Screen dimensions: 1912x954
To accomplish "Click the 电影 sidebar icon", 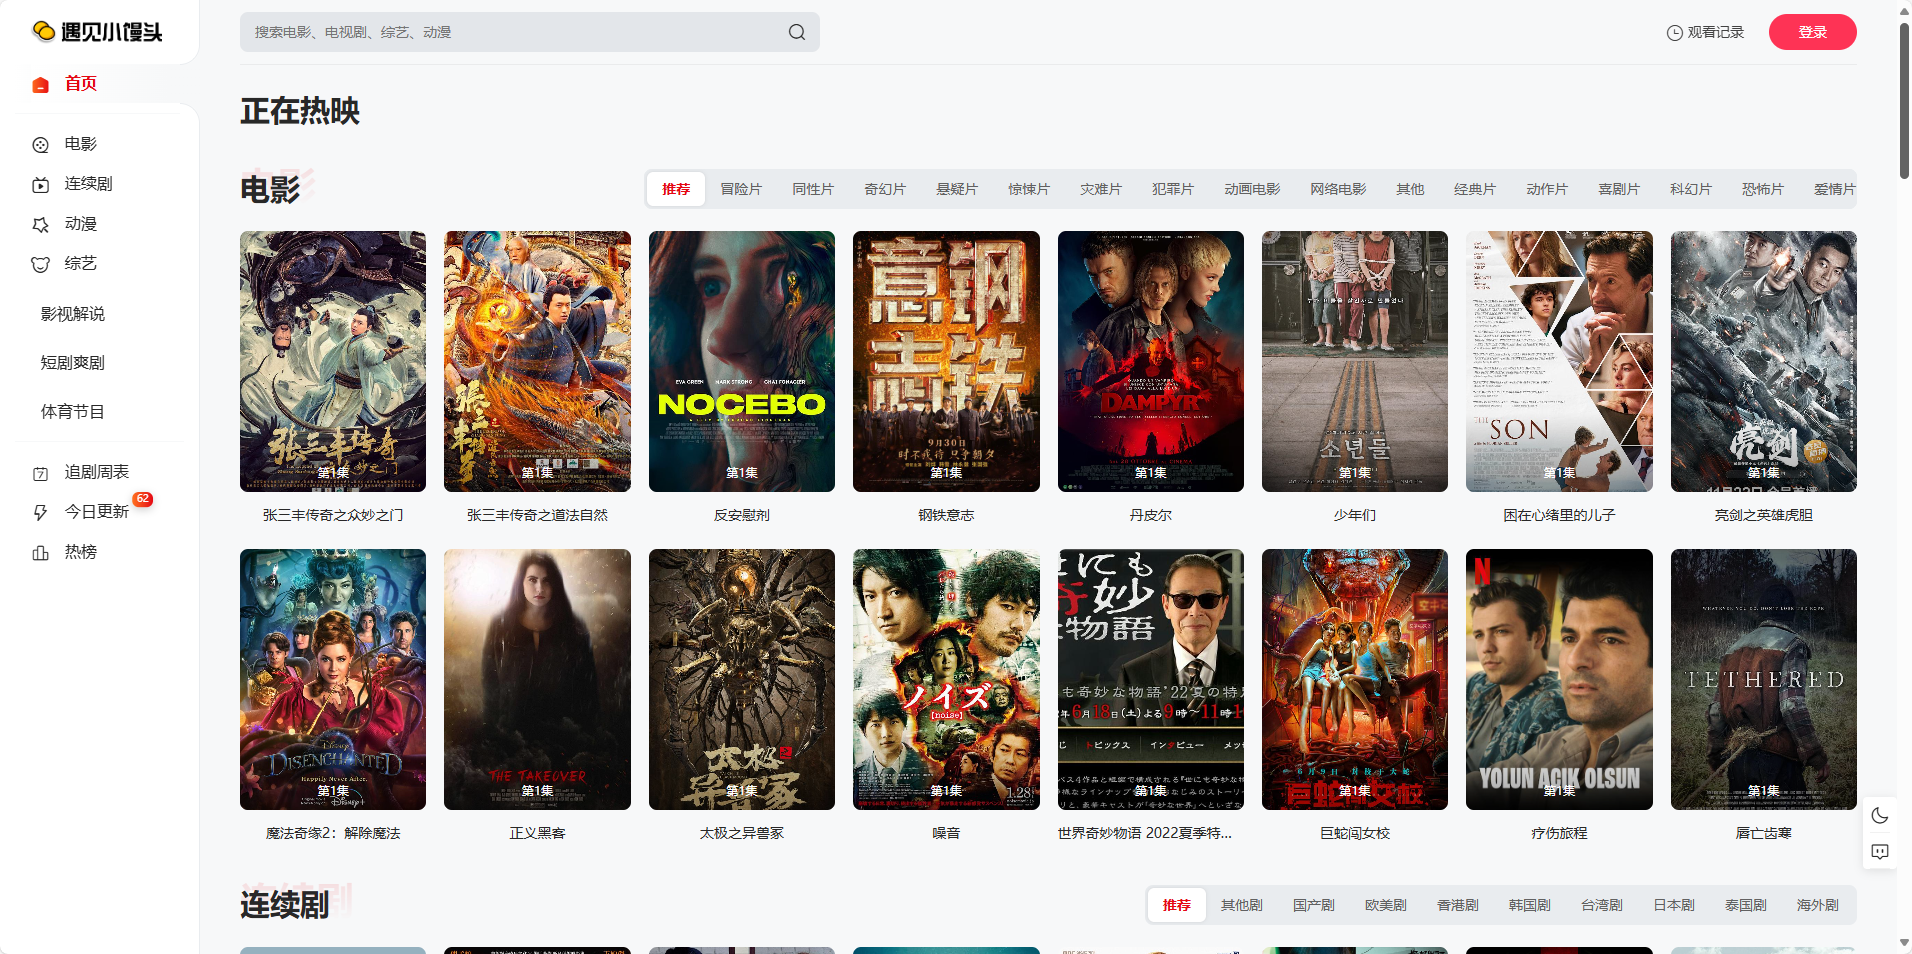I will coord(41,145).
